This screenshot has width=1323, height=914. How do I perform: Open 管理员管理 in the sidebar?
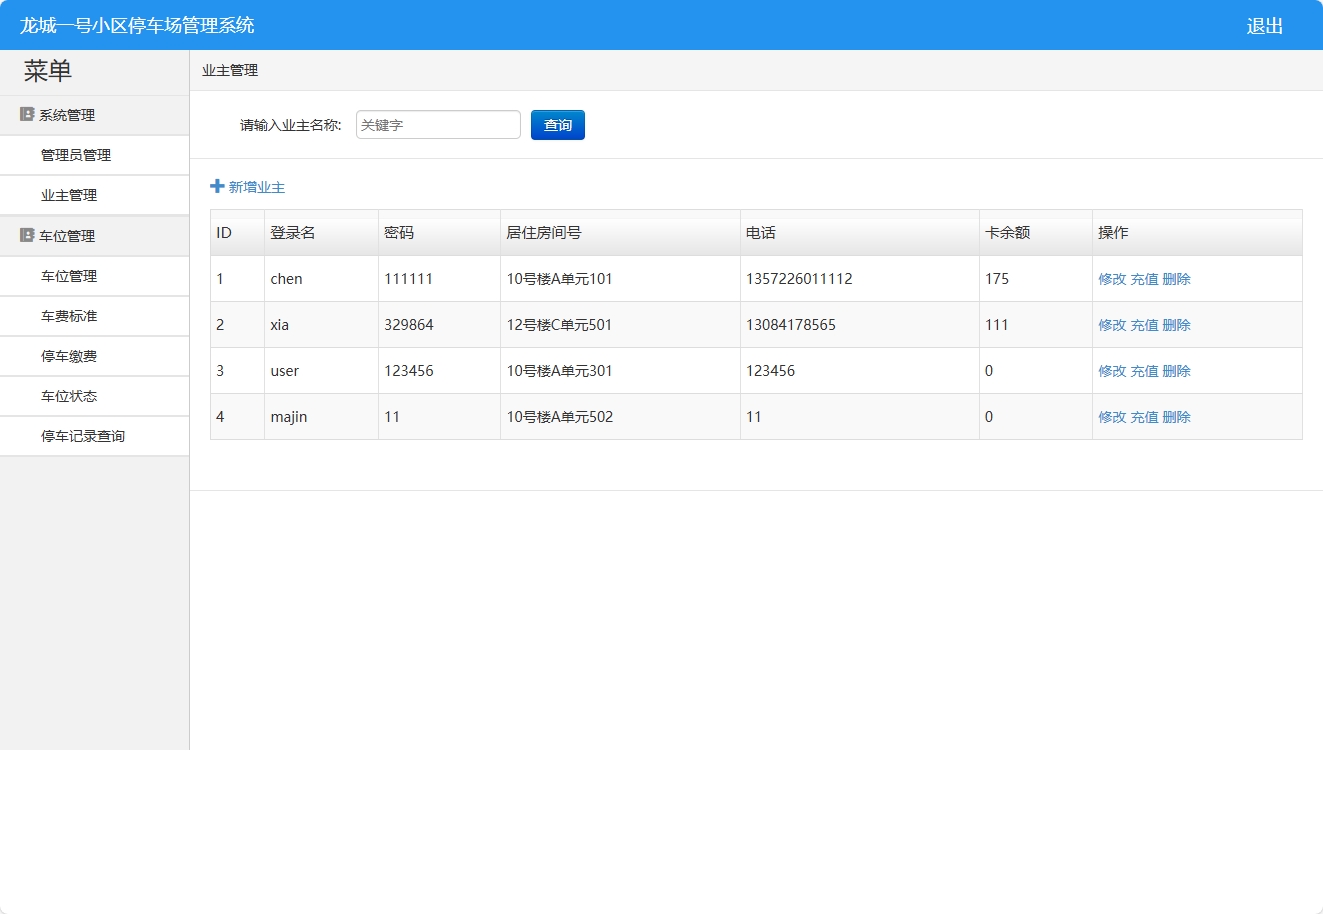(76, 156)
